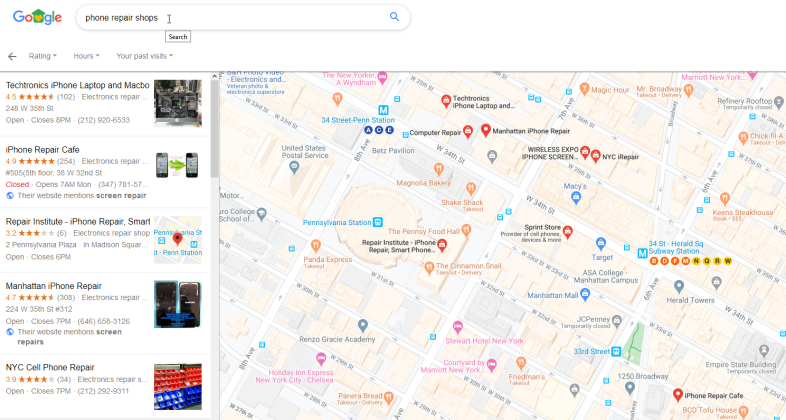The height and width of the screenshot is (420, 786).
Task: Click The Pennsy Food Hall icon
Action: [x=466, y=231]
